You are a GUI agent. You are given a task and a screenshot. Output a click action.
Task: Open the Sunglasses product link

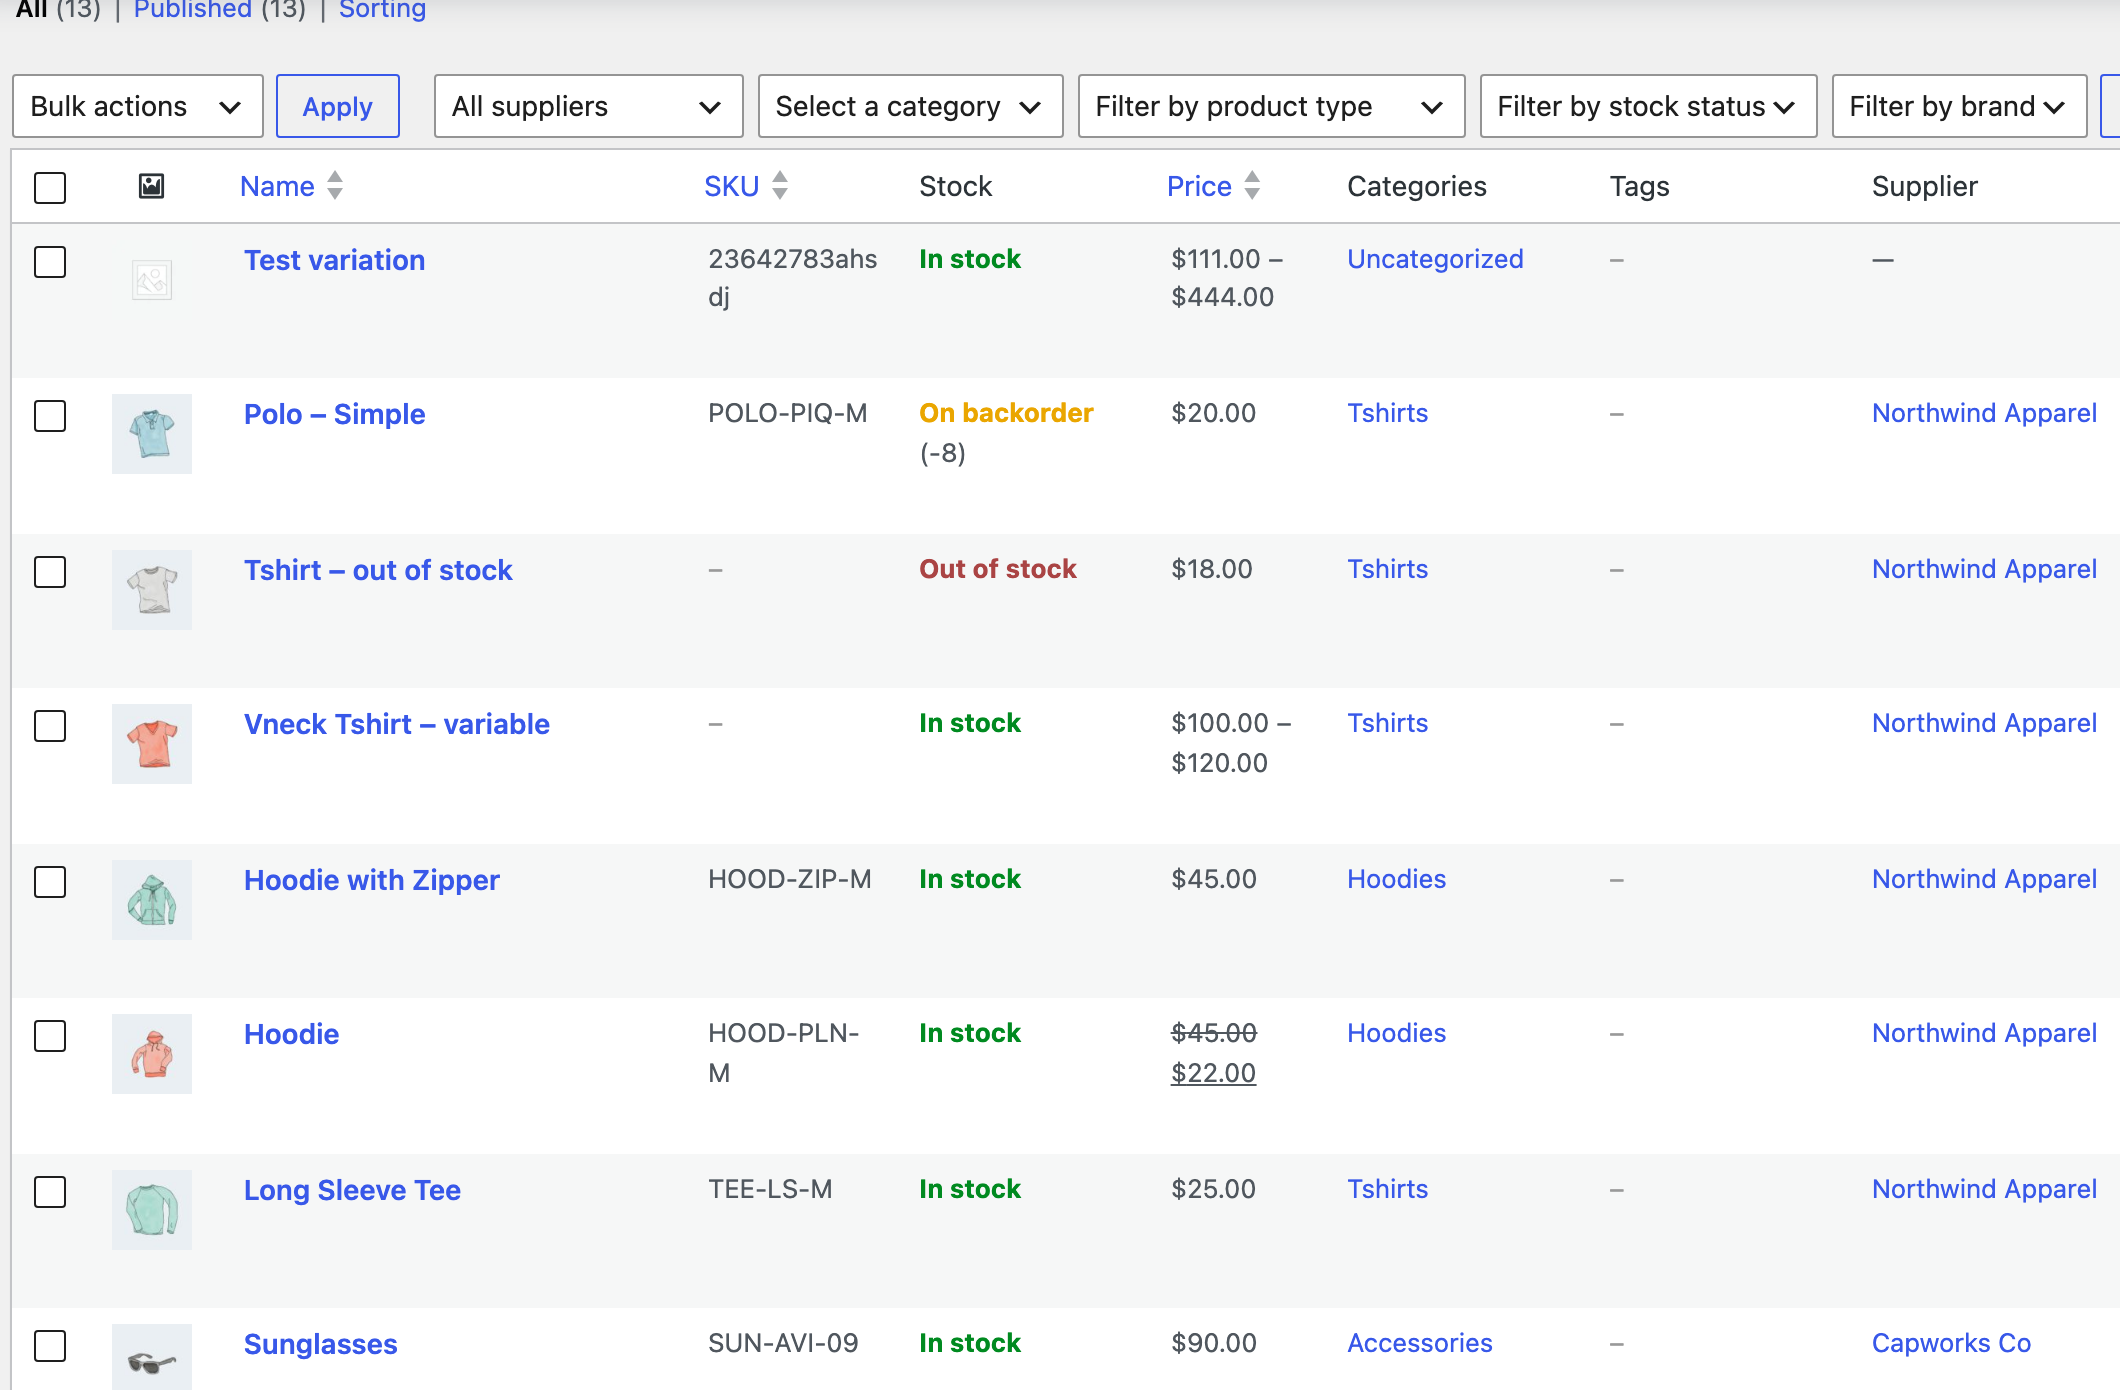pyautogui.click(x=321, y=1344)
